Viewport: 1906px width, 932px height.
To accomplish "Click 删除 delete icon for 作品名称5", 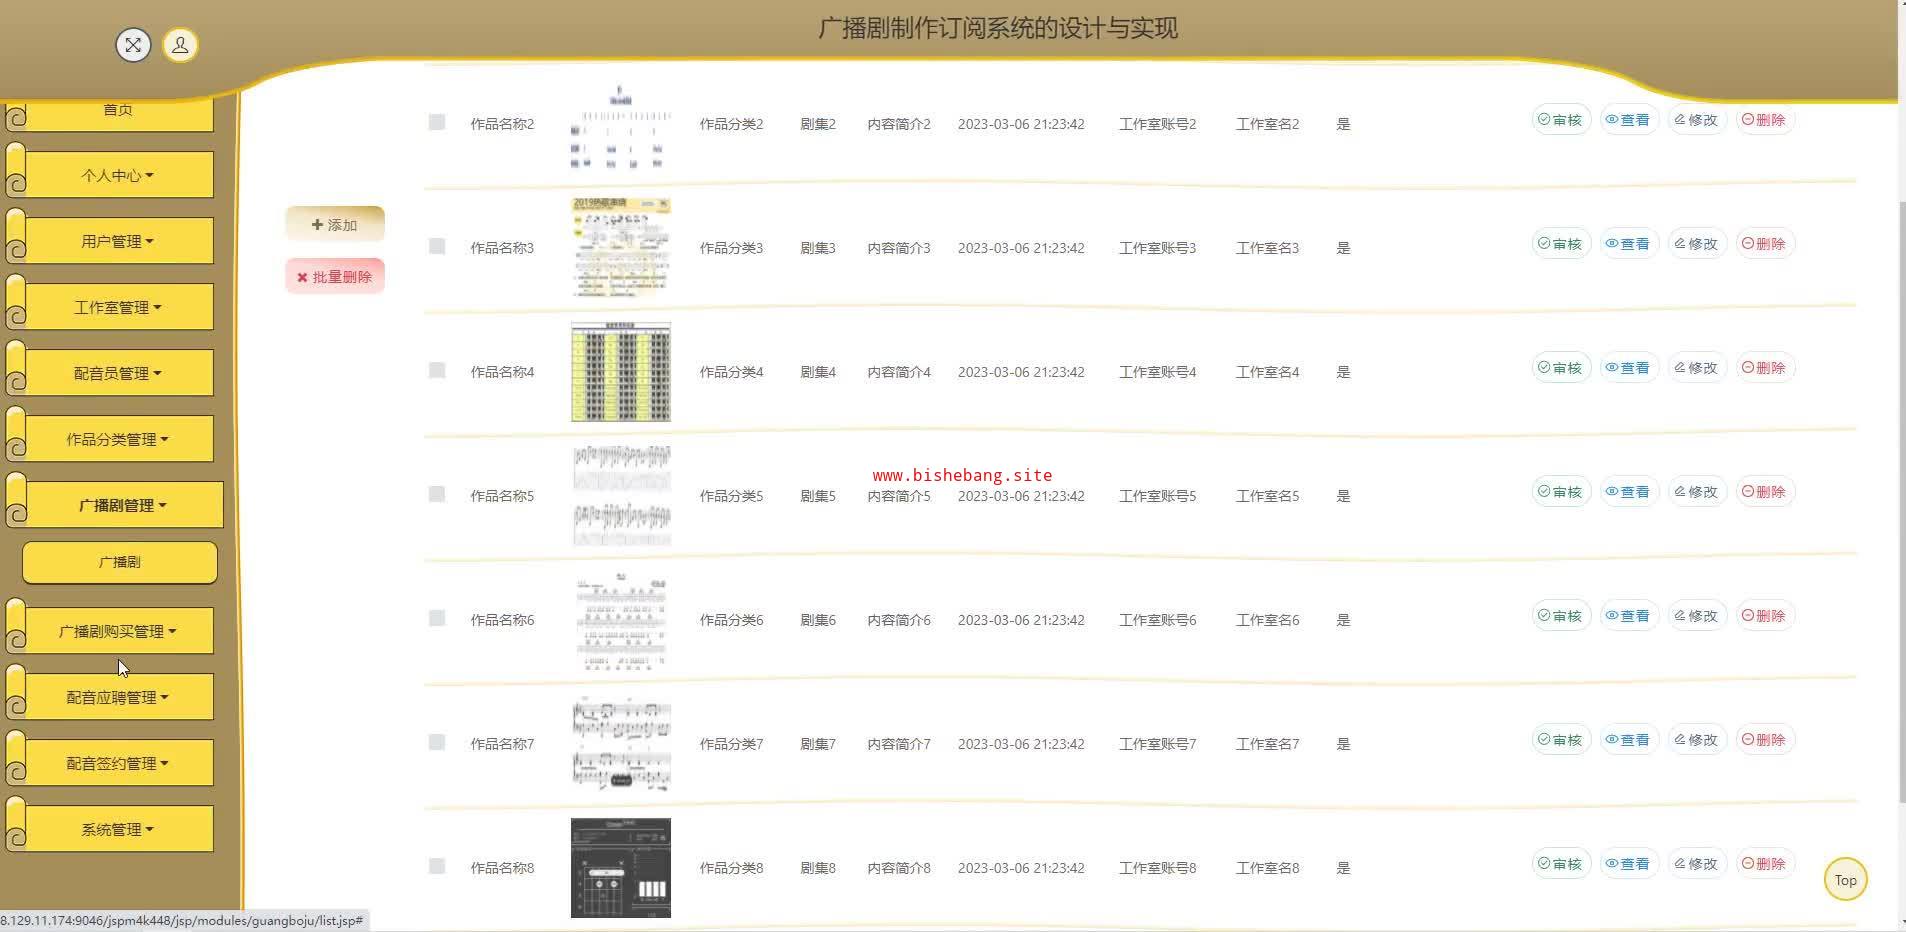I will tap(1764, 492).
